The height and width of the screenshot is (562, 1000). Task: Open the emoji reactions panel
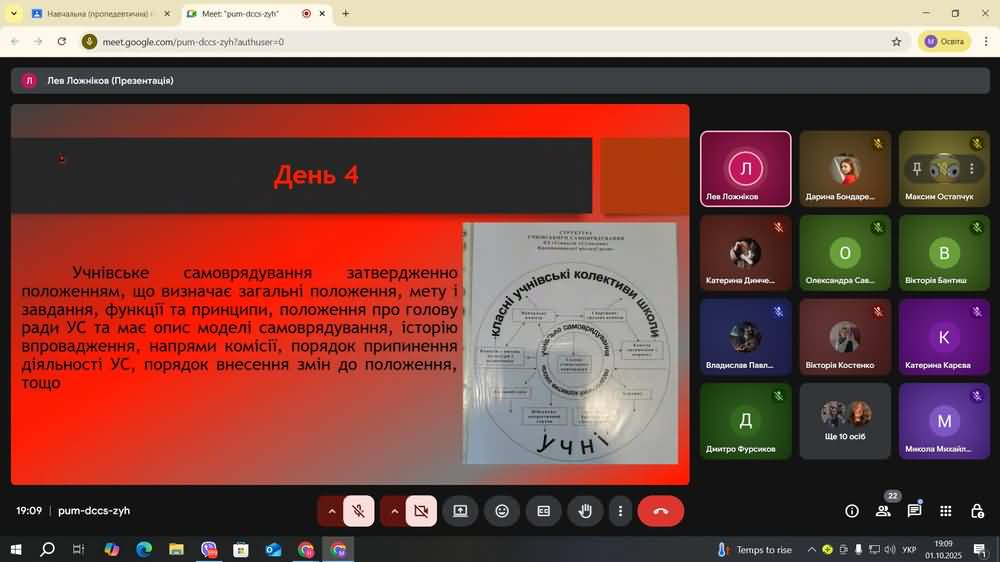point(502,511)
